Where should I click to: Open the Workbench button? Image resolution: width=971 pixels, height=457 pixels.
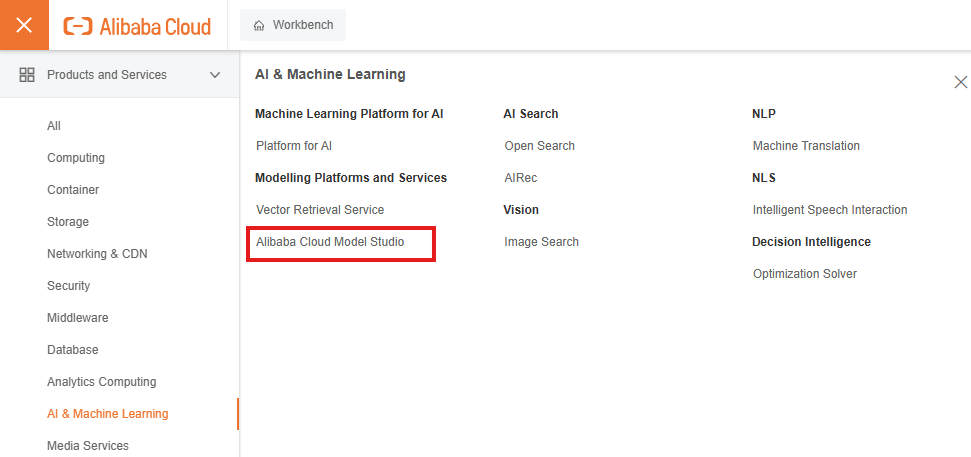point(293,25)
